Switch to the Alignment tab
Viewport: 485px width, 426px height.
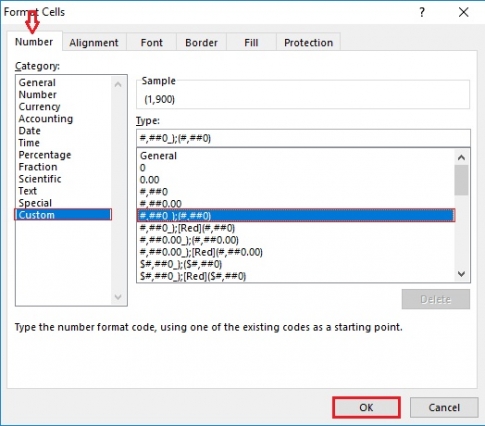94,43
